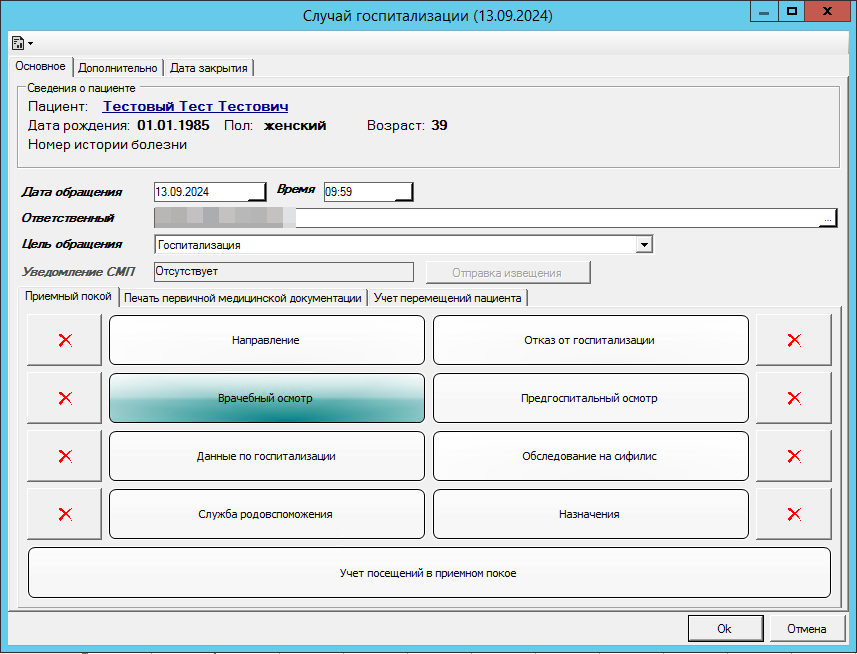857x654 pixels.
Task: Click red X beside Предгоспитальный осмотр
Action: point(794,398)
